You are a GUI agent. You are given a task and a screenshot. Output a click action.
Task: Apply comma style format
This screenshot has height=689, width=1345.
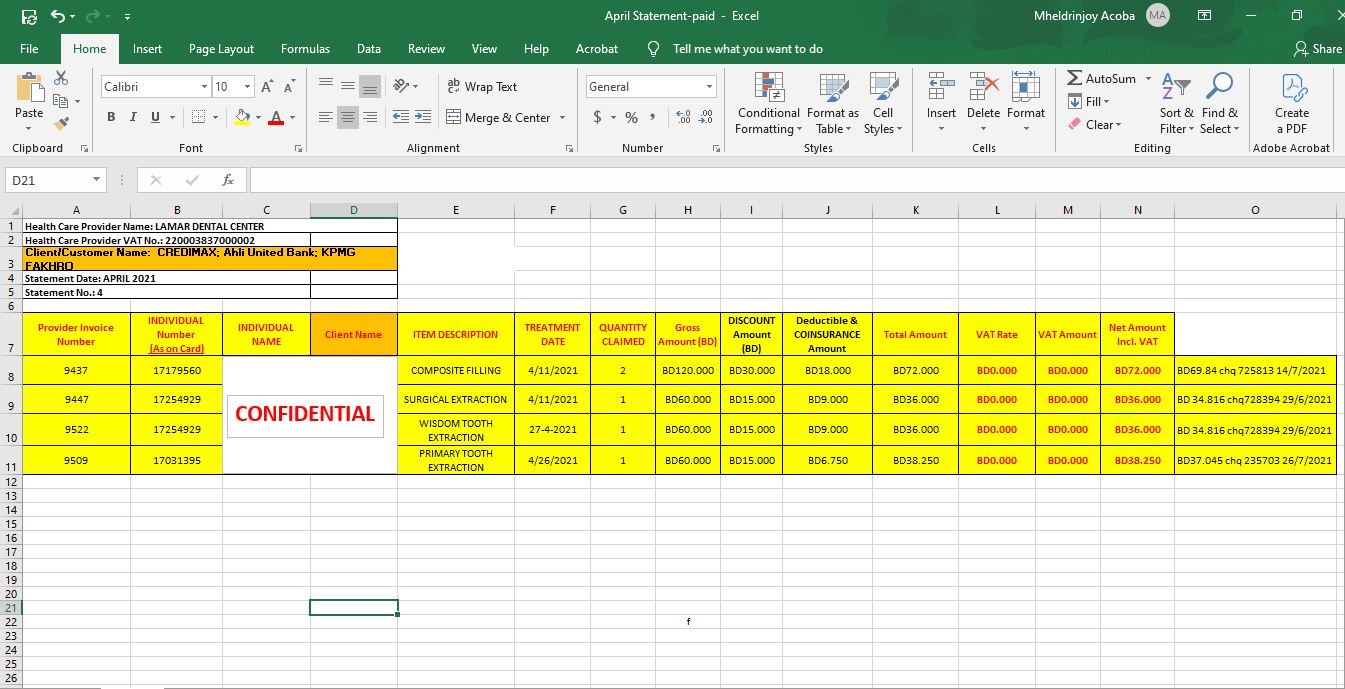pyautogui.click(x=653, y=117)
